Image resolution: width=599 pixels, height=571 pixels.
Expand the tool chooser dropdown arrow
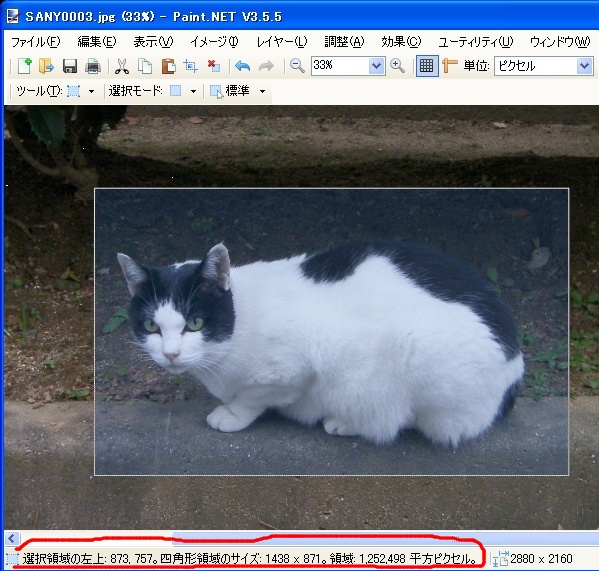[91, 91]
